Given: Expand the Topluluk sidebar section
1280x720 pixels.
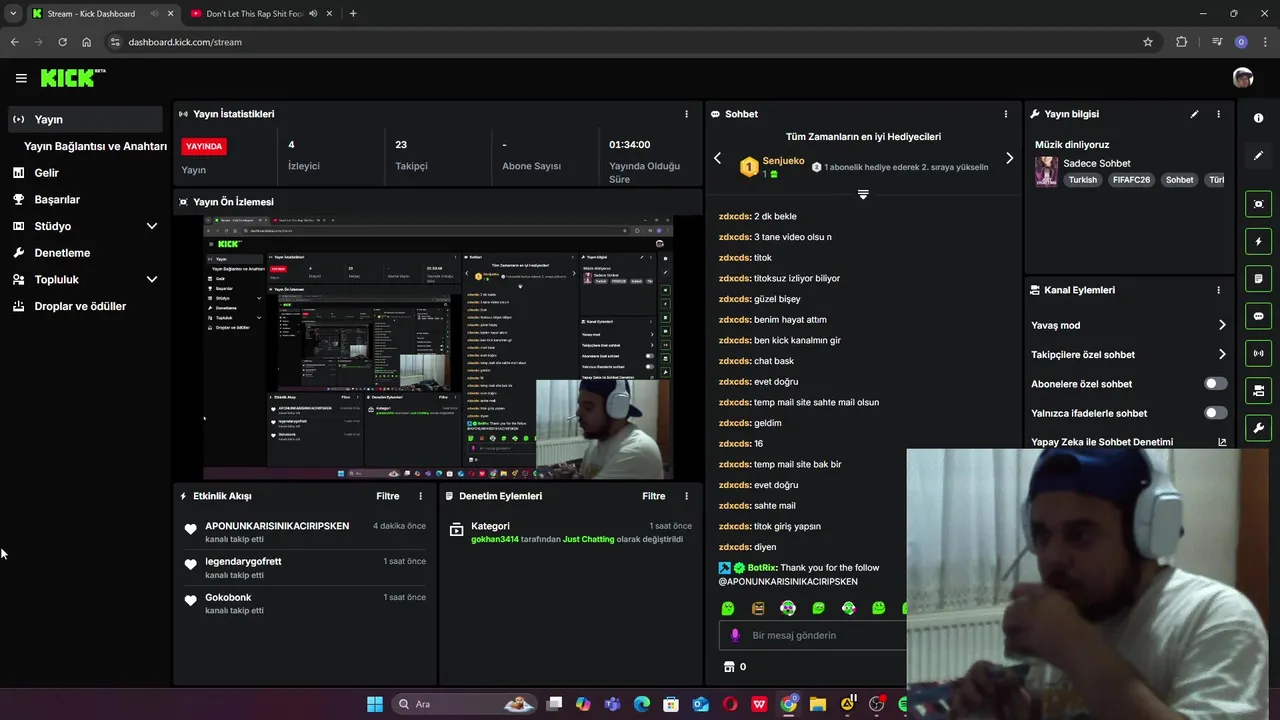Looking at the screenshot, I should click(x=152, y=280).
